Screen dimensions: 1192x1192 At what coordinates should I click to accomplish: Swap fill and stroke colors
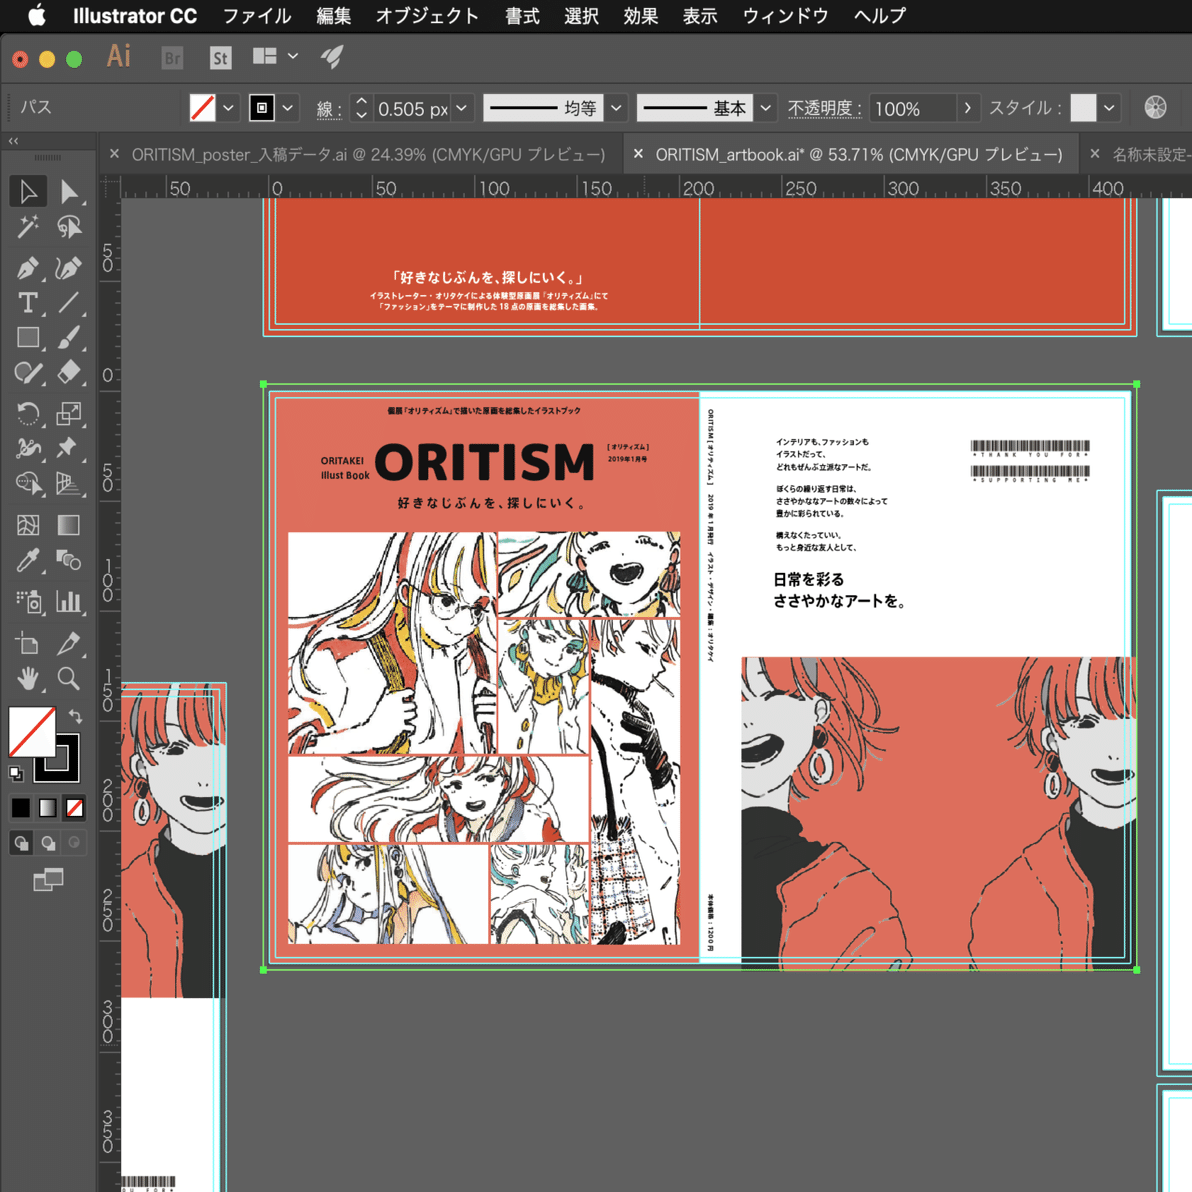[x=75, y=716]
